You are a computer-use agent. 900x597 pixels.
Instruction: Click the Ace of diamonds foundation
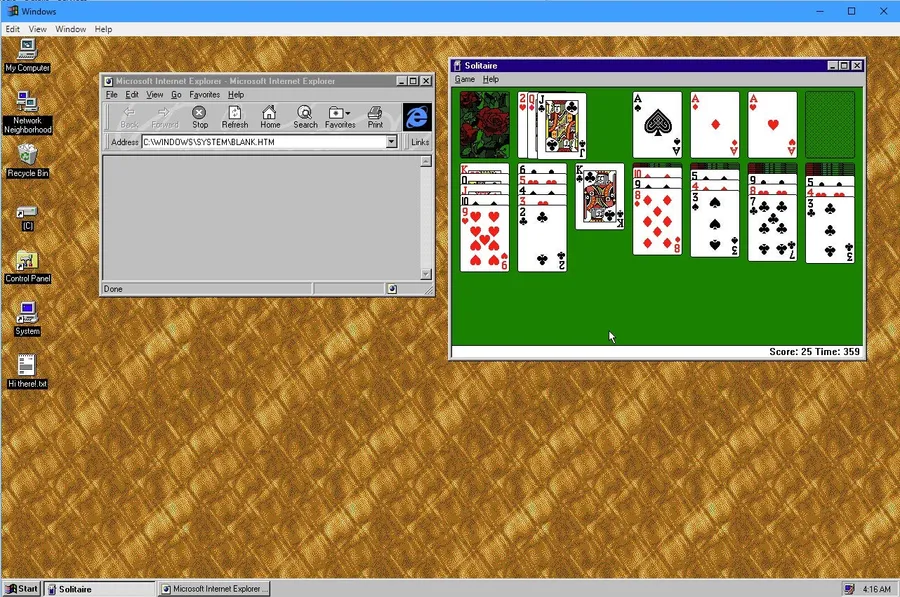pos(715,125)
